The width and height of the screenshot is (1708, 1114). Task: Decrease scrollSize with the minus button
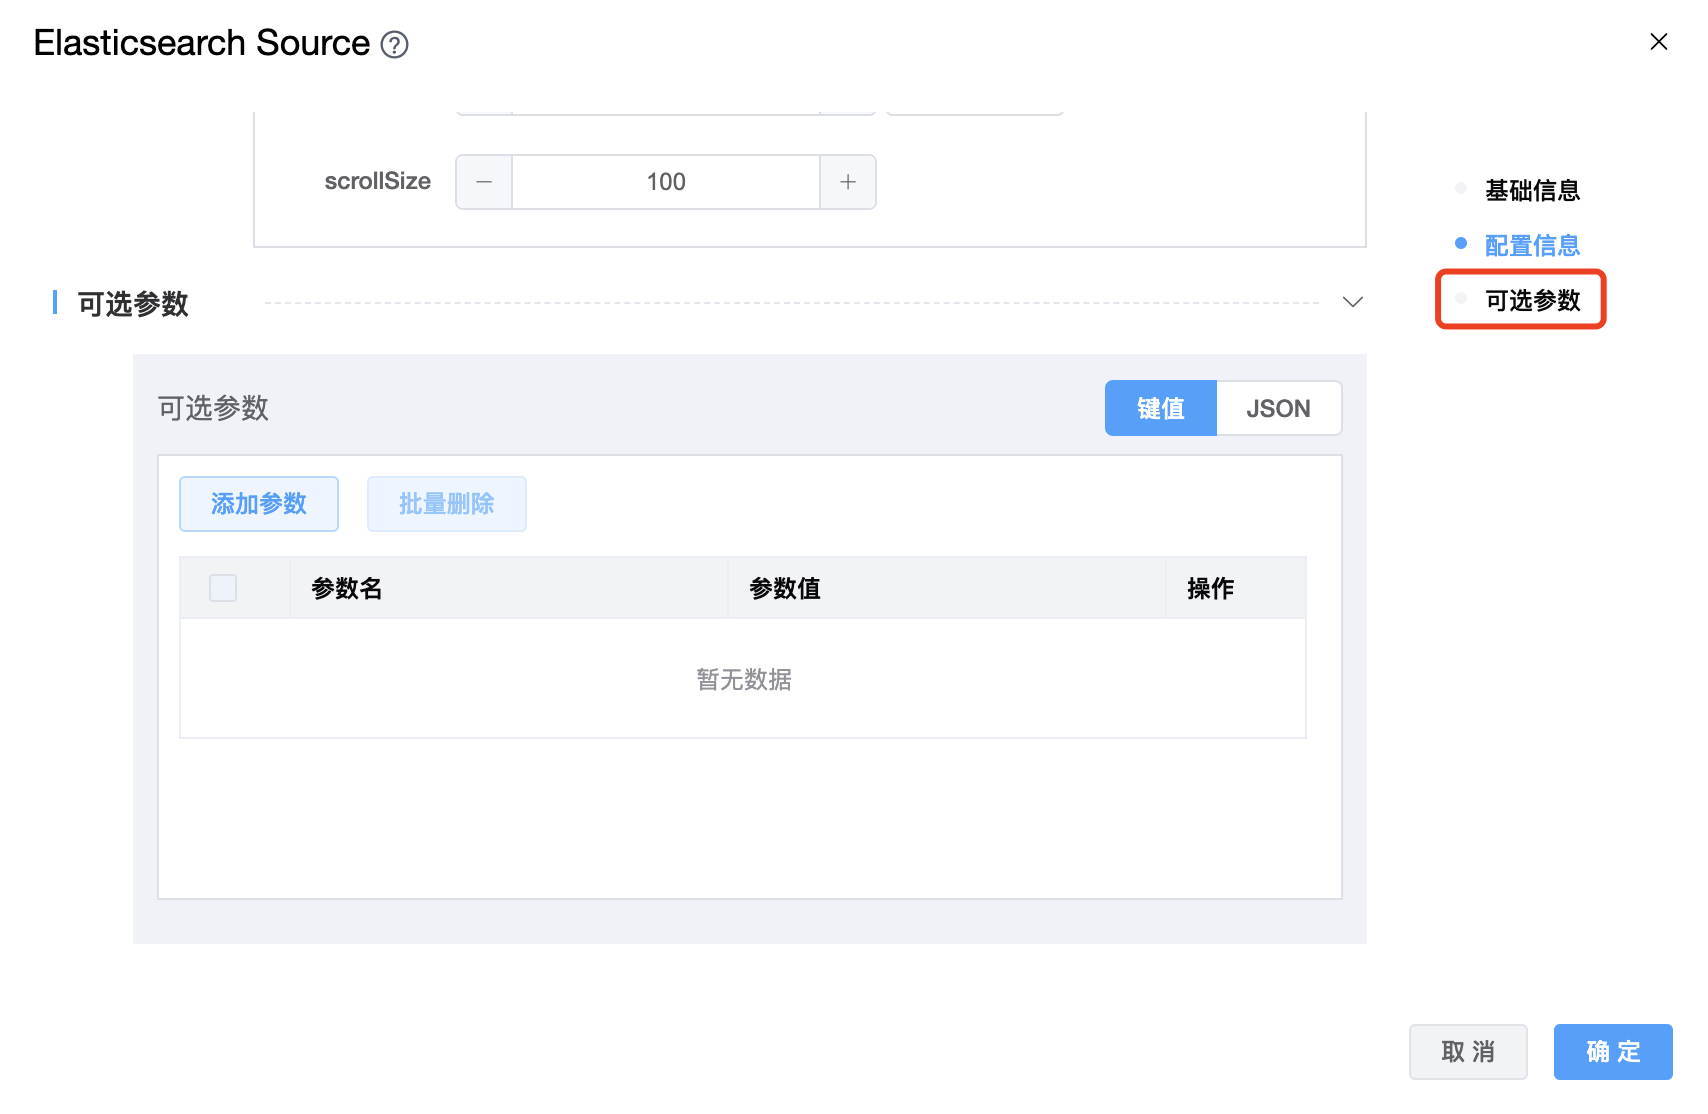484,182
